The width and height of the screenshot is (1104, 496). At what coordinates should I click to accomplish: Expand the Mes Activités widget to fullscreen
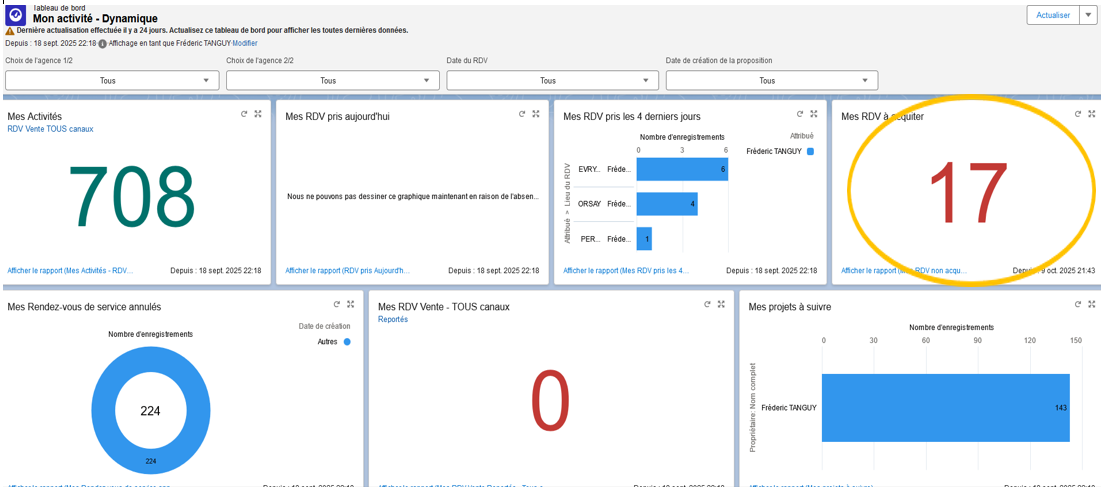(258, 114)
